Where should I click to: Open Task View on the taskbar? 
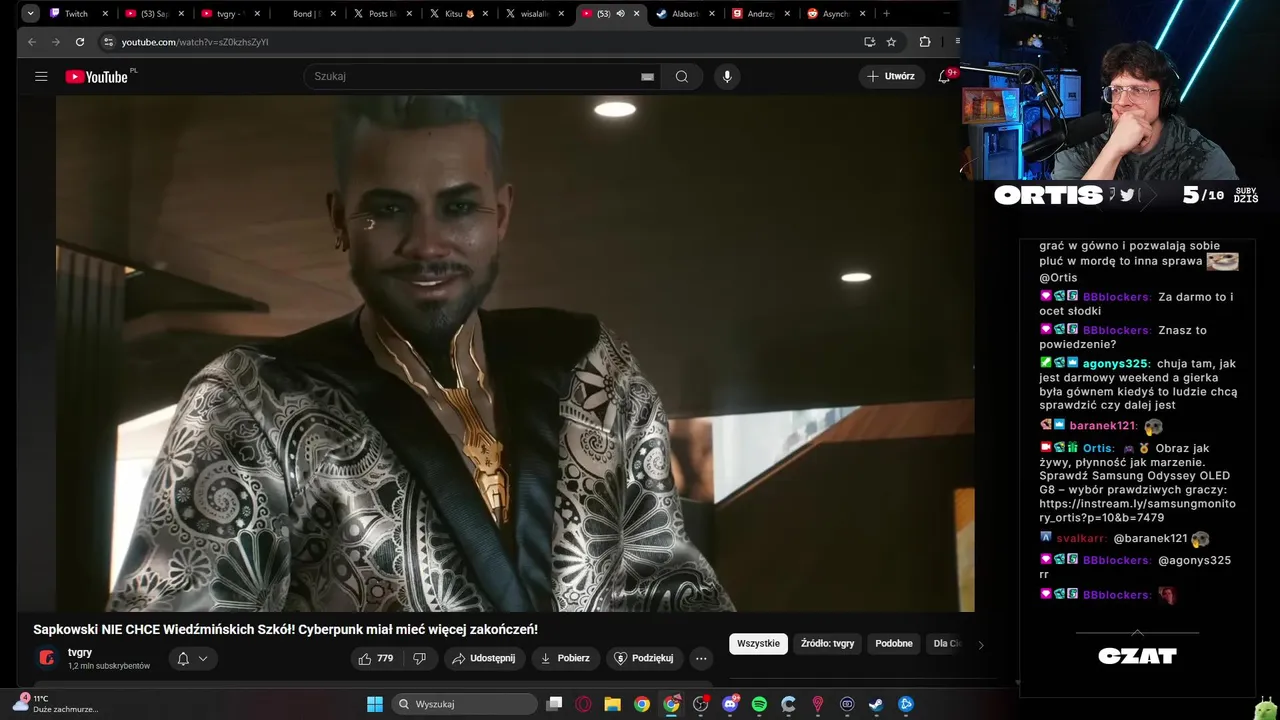[x=554, y=704]
